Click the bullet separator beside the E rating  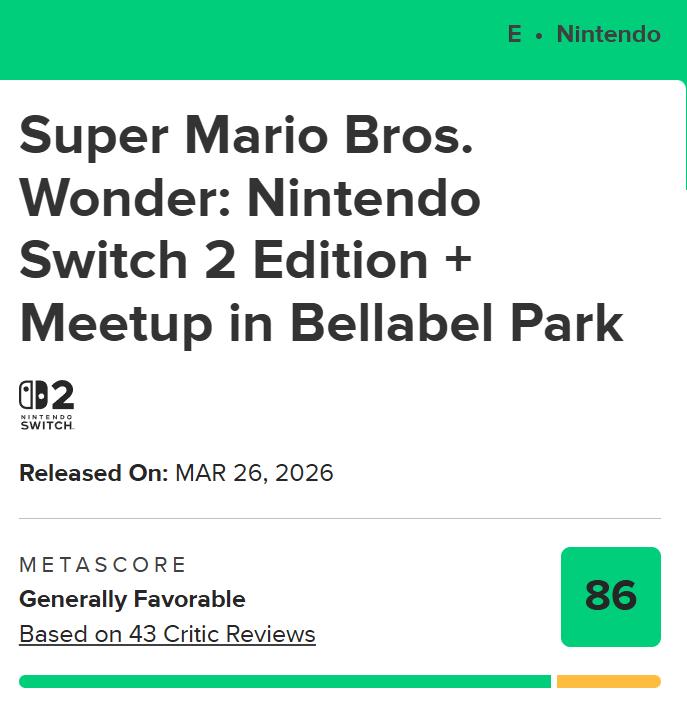539,35
